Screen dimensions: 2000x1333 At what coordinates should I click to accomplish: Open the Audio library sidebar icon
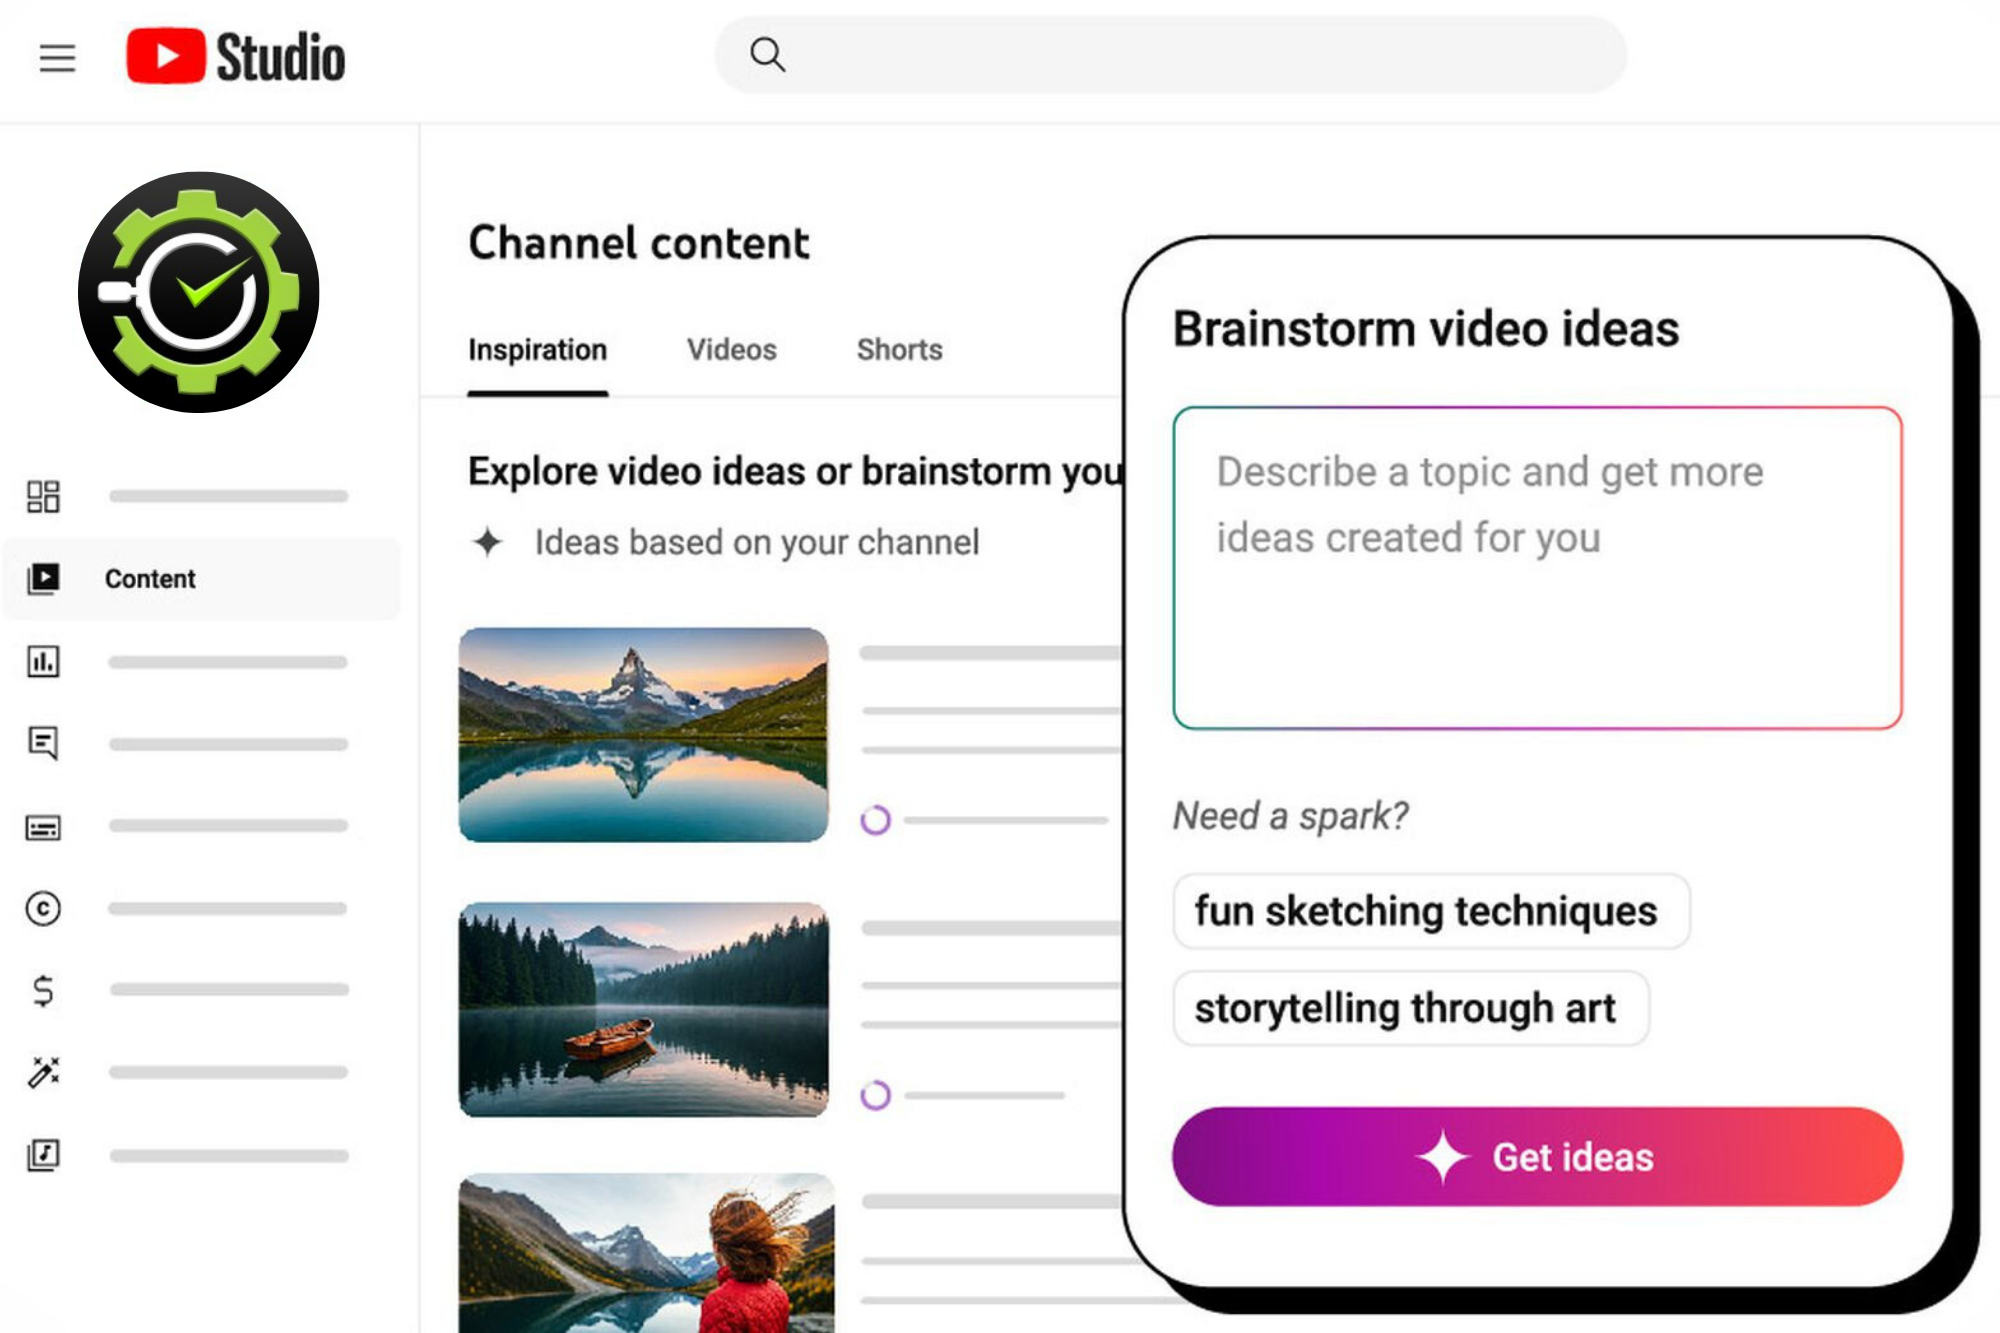click(x=43, y=1155)
